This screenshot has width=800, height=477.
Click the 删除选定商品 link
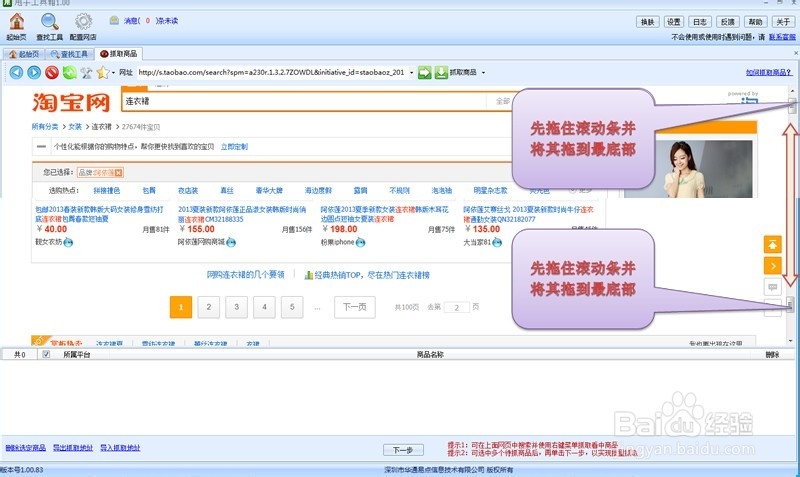[x=26, y=447]
